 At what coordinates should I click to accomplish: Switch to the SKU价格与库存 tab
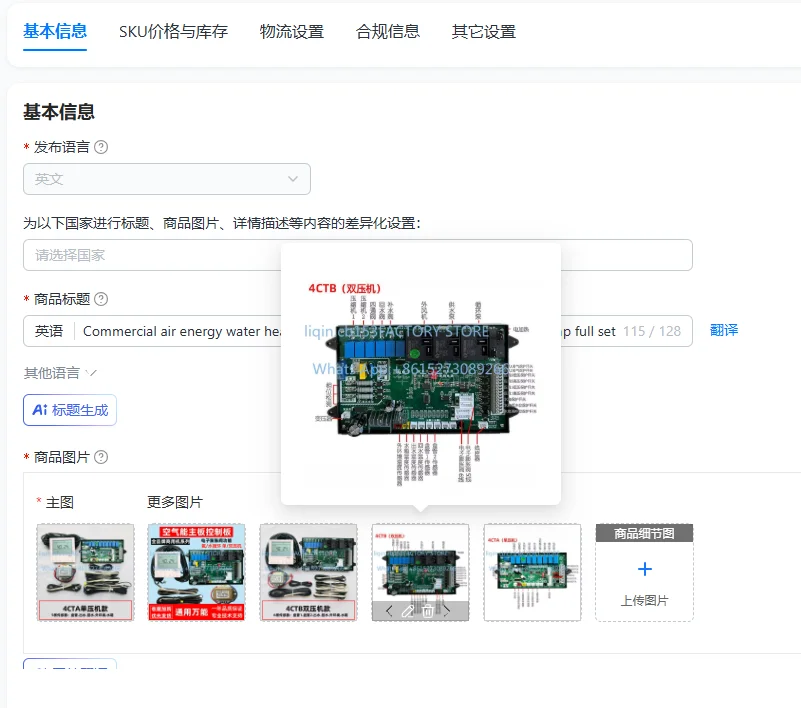click(x=173, y=32)
